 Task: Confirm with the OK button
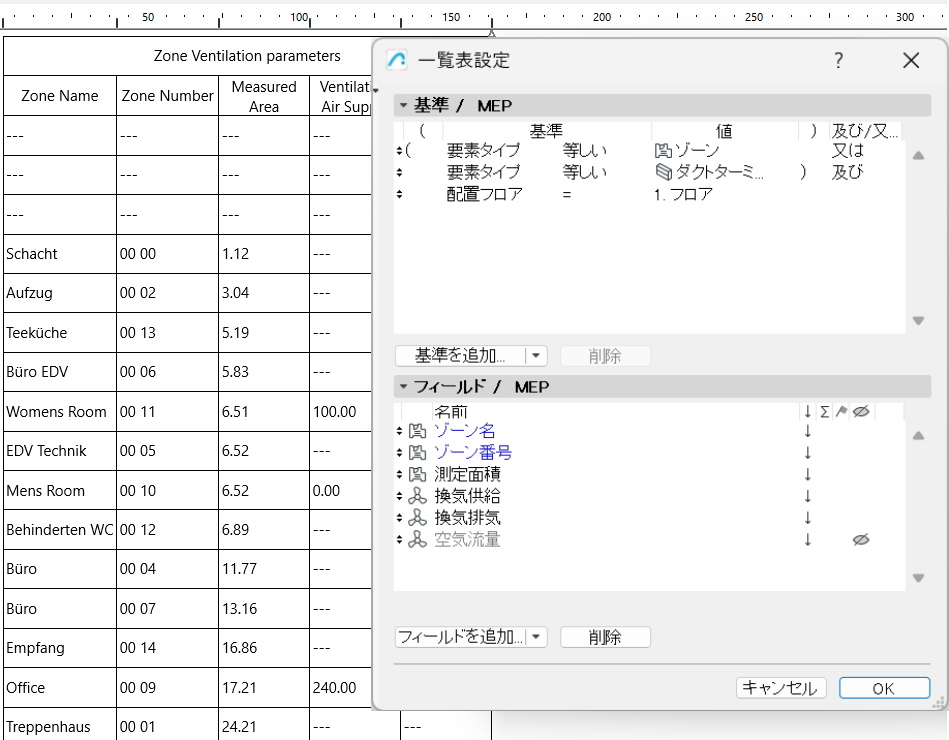pos(884,688)
